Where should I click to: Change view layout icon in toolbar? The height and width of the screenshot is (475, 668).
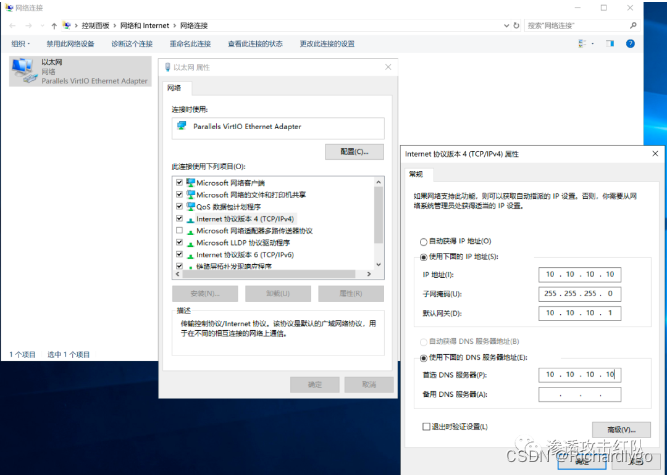[x=582, y=43]
